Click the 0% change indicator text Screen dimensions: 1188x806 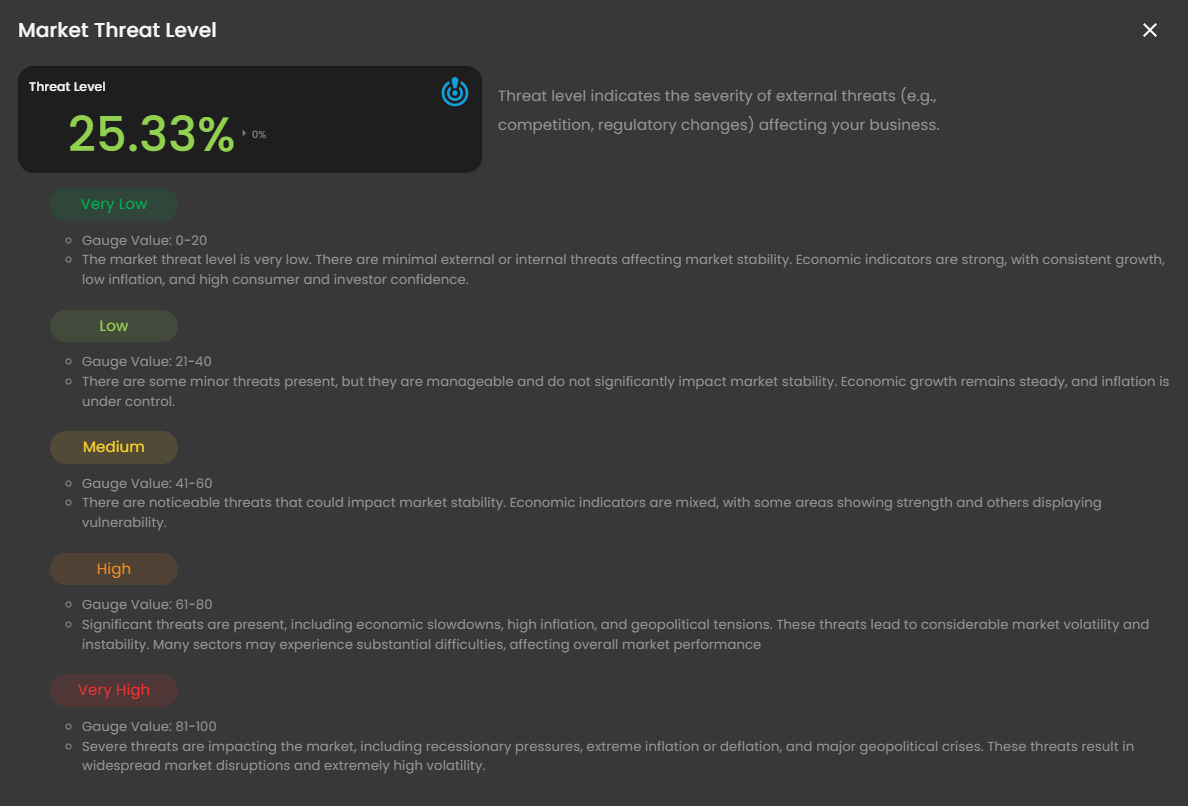259,134
